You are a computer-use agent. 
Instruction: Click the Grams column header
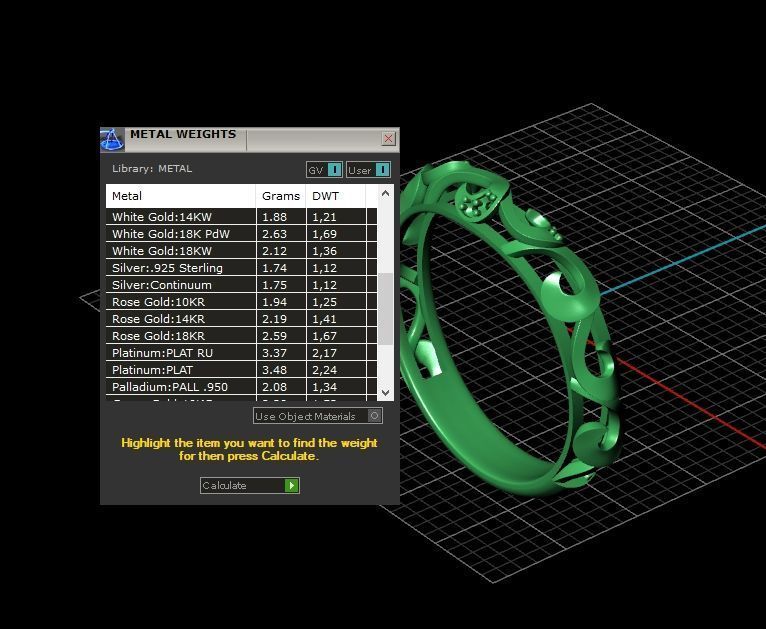[x=281, y=196]
